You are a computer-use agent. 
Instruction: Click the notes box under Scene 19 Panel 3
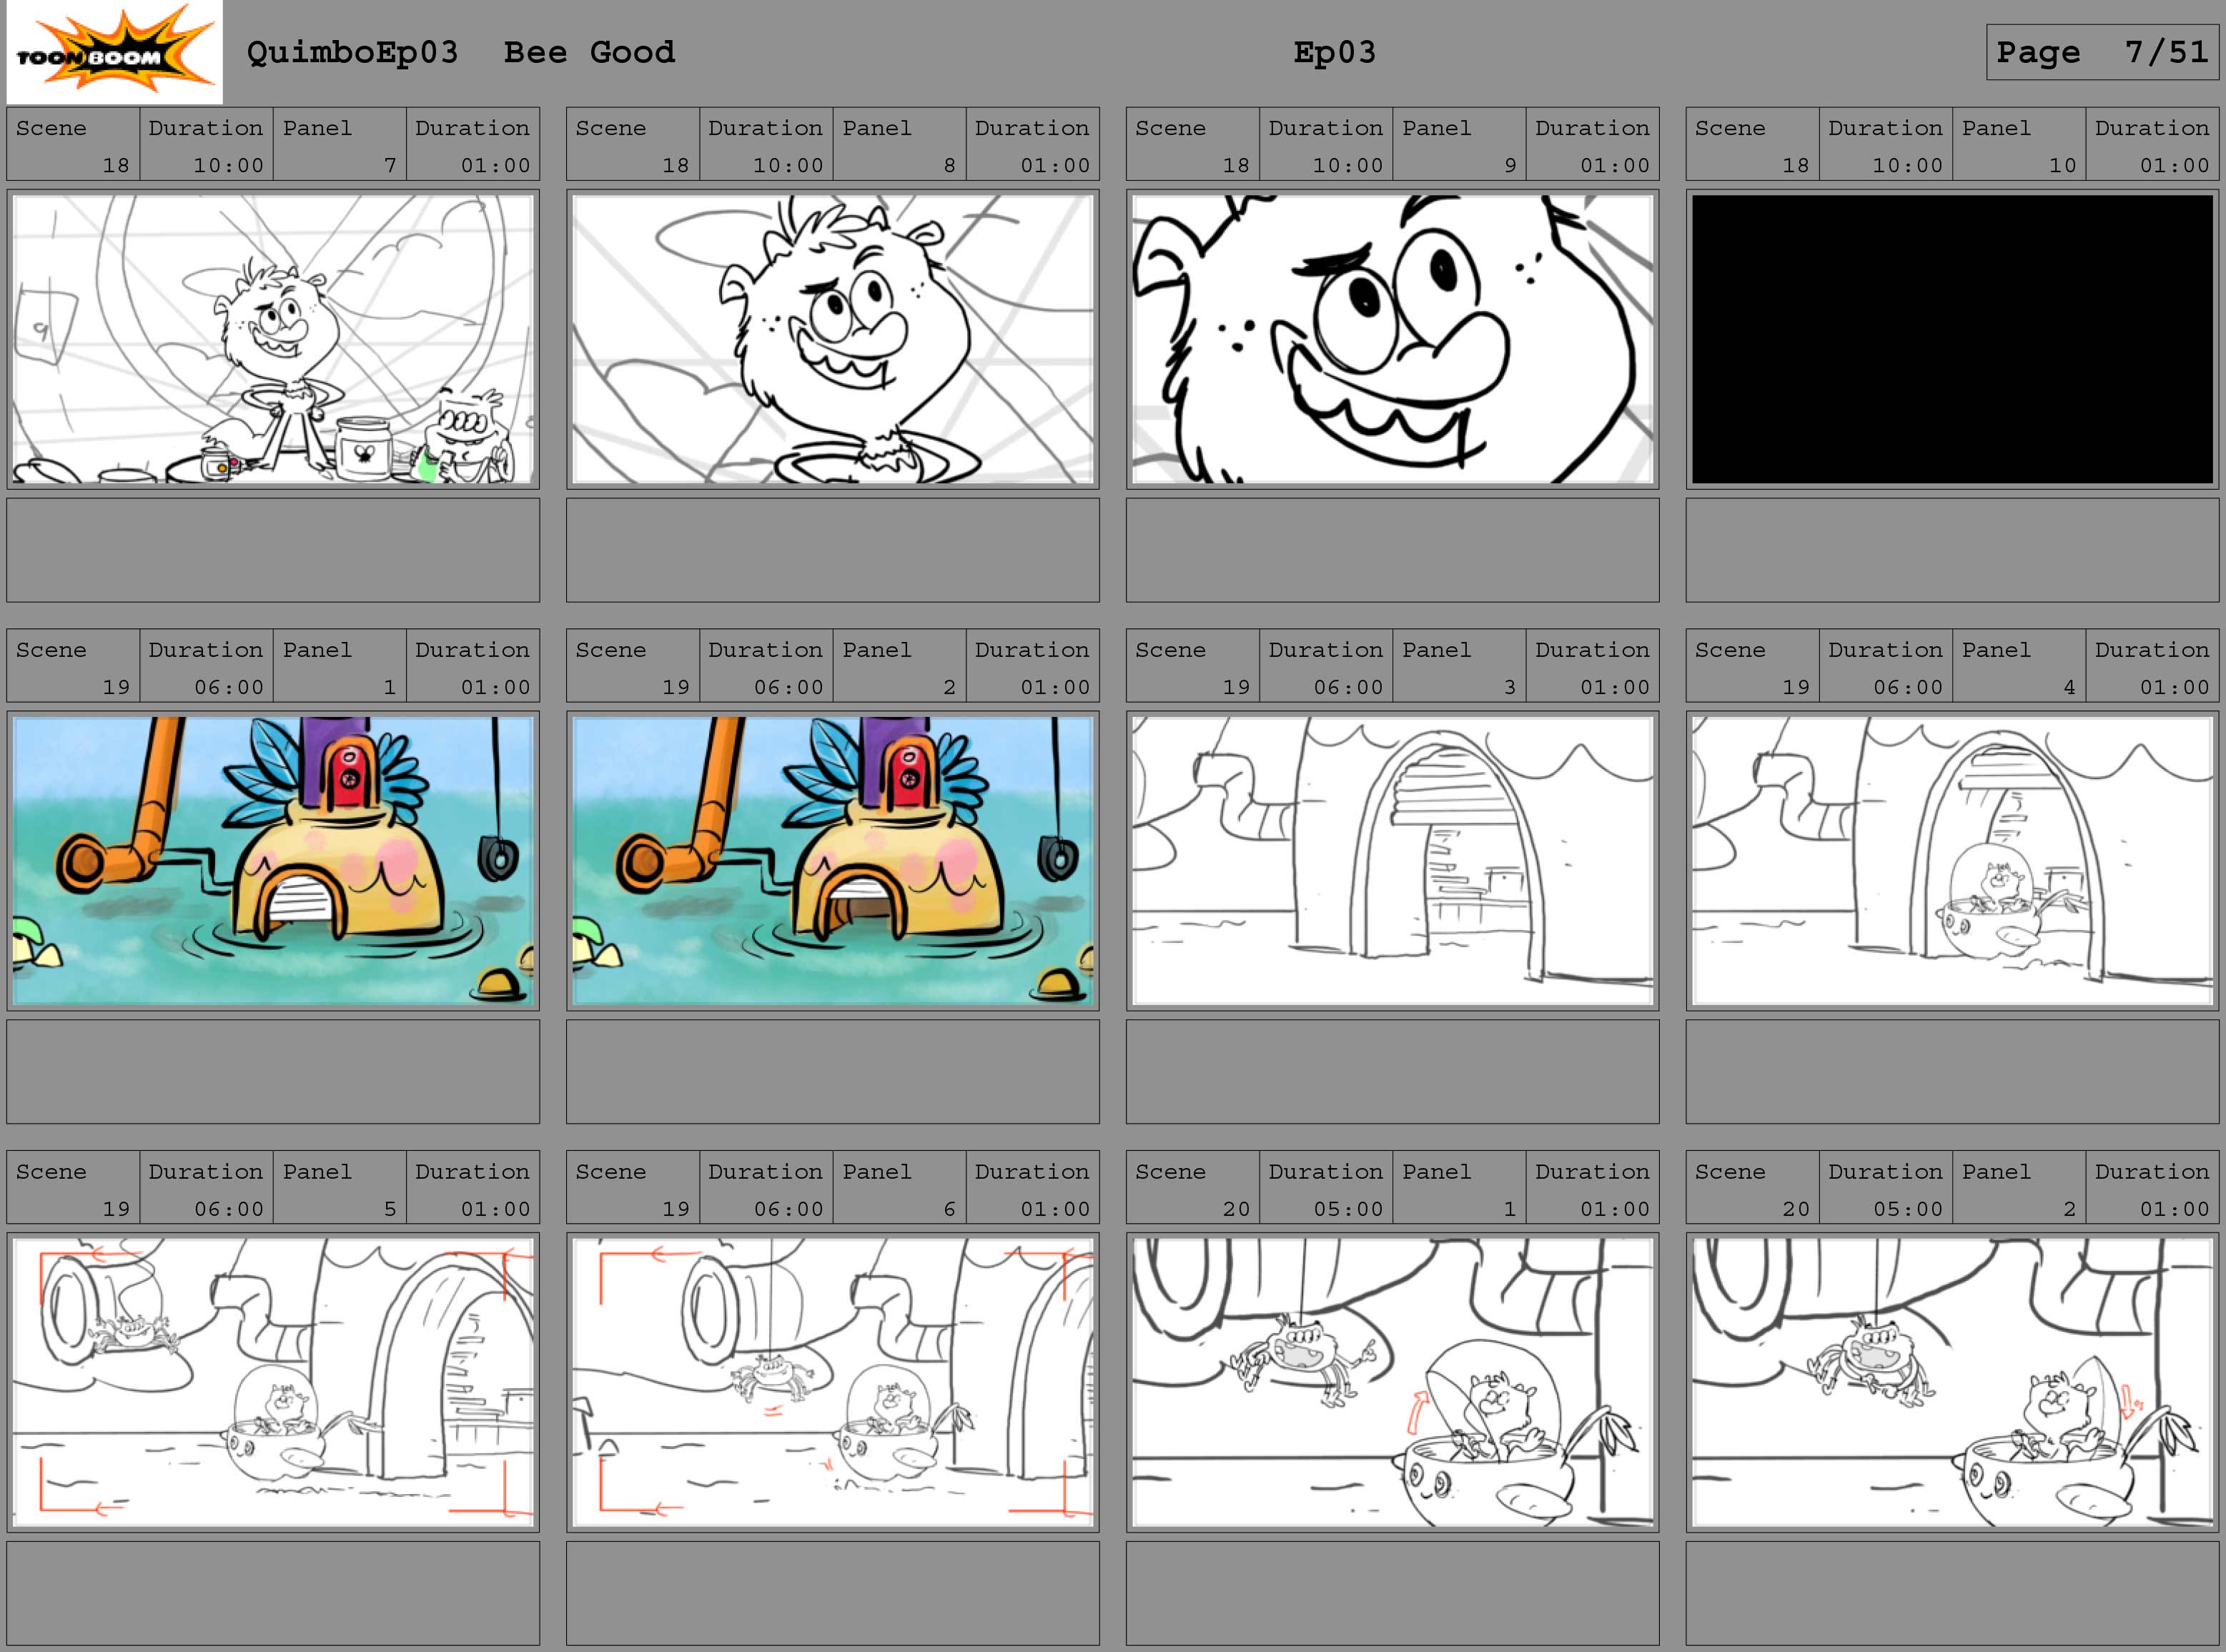[1392, 1072]
